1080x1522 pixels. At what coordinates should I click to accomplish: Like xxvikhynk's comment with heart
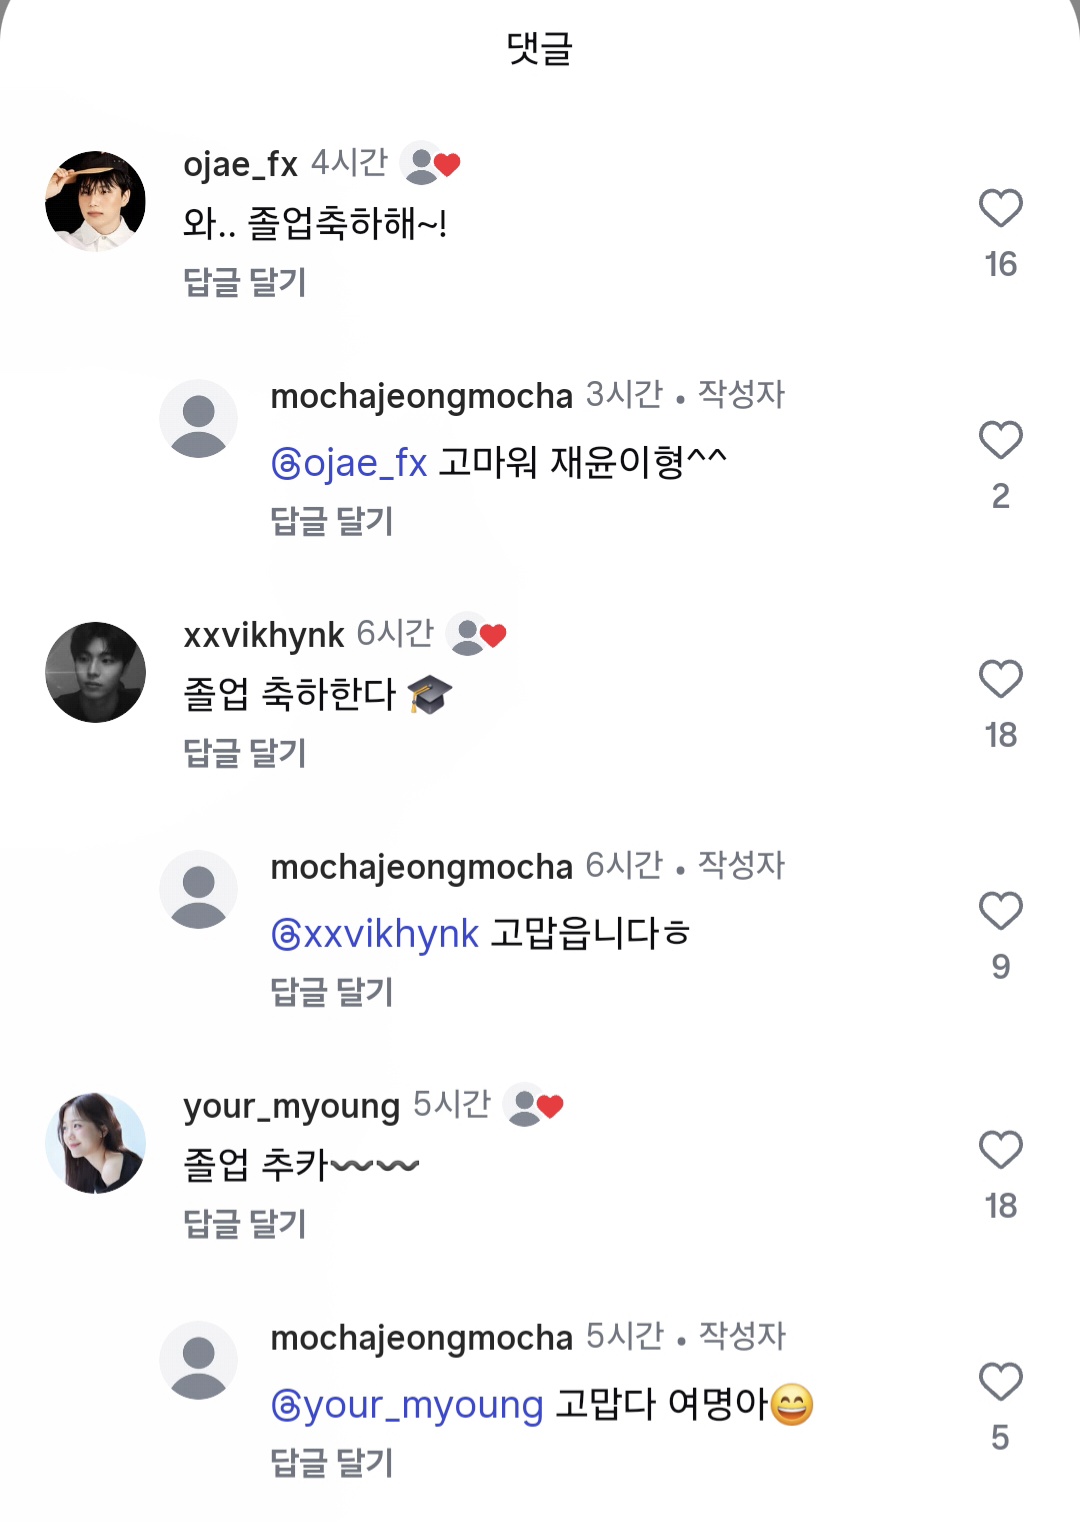click(1000, 679)
